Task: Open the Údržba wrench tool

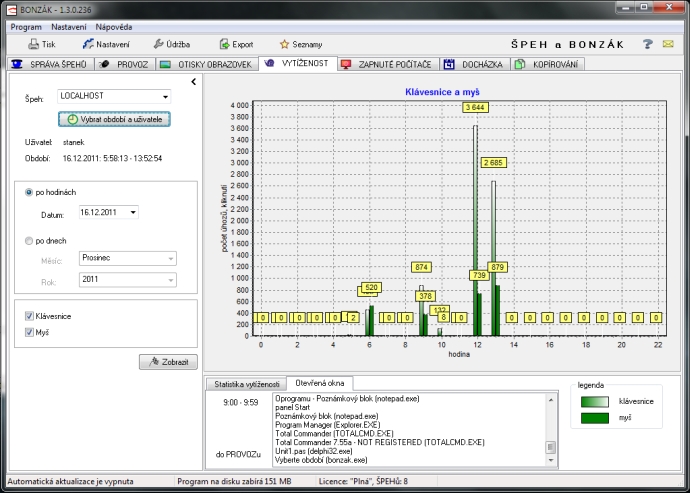Action: [172, 44]
